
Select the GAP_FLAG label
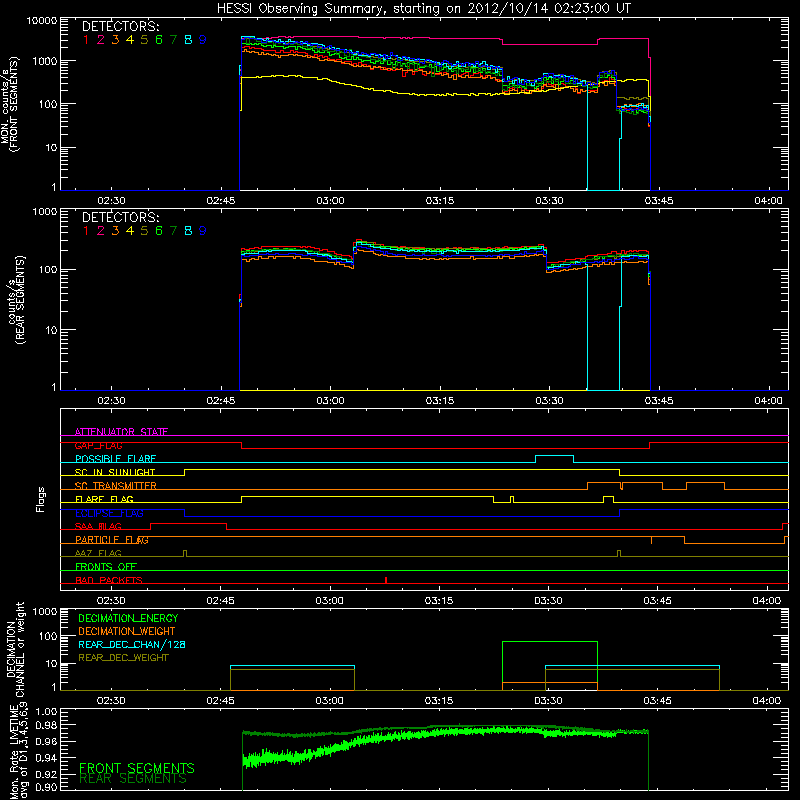[x=98, y=445]
